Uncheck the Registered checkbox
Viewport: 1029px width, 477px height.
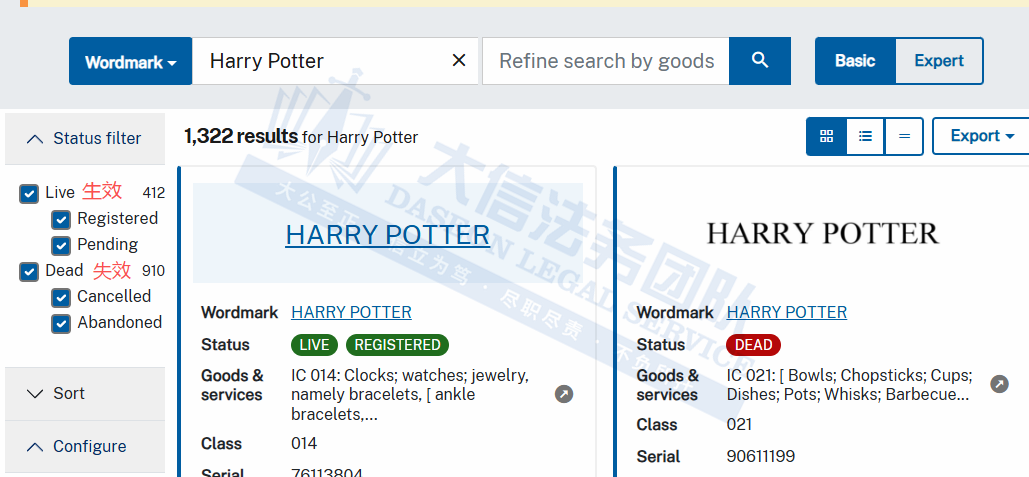(x=61, y=220)
